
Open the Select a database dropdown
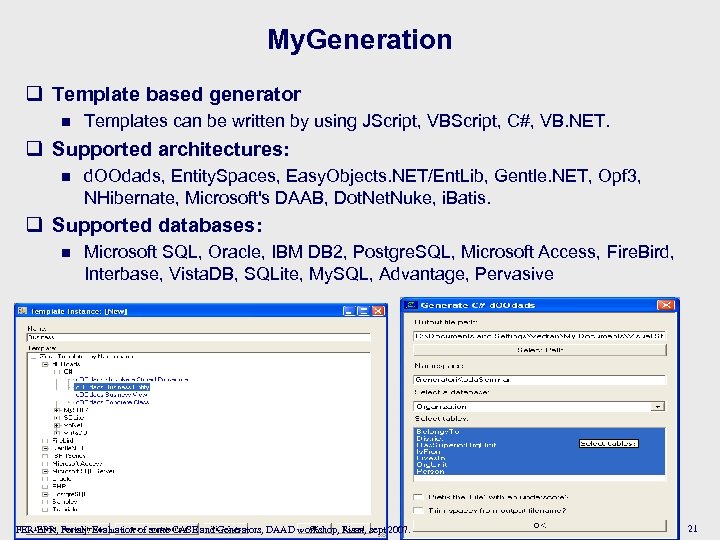(x=658, y=407)
